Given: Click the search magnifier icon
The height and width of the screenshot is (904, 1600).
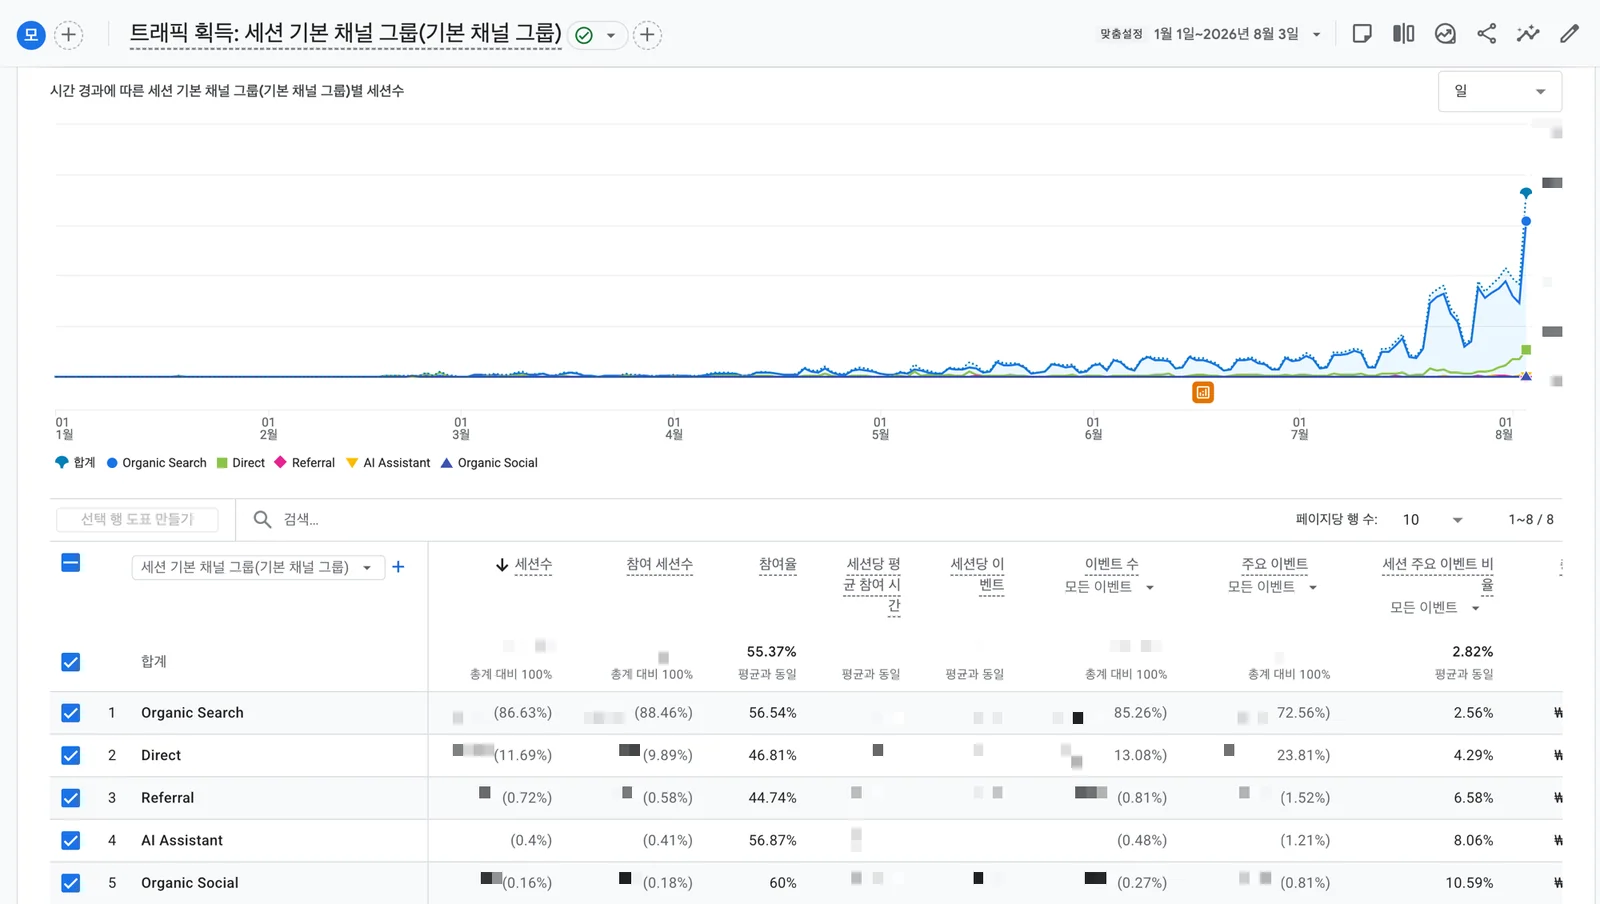Looking at the screenshot, I should coord(262,519).
